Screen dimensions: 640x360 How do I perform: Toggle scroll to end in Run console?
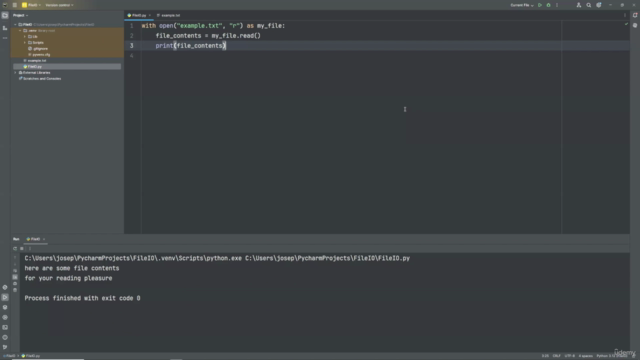point(15,277)
